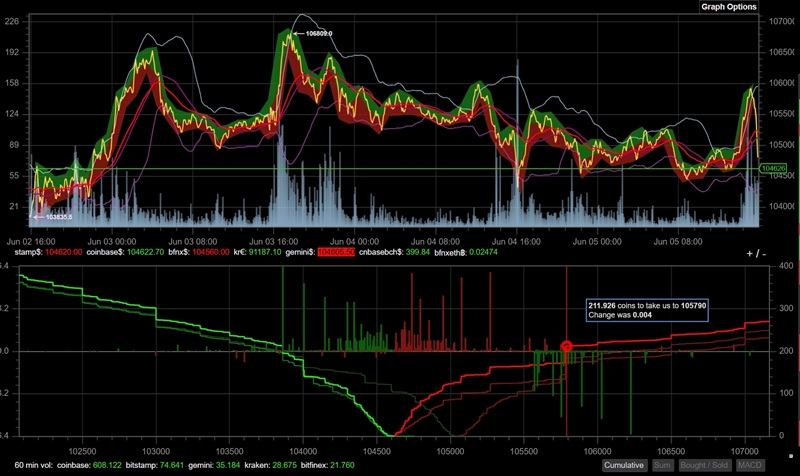This screenshot has height=476, width=800.
Task: Switch on the MACD indicator
Action: 747,466
